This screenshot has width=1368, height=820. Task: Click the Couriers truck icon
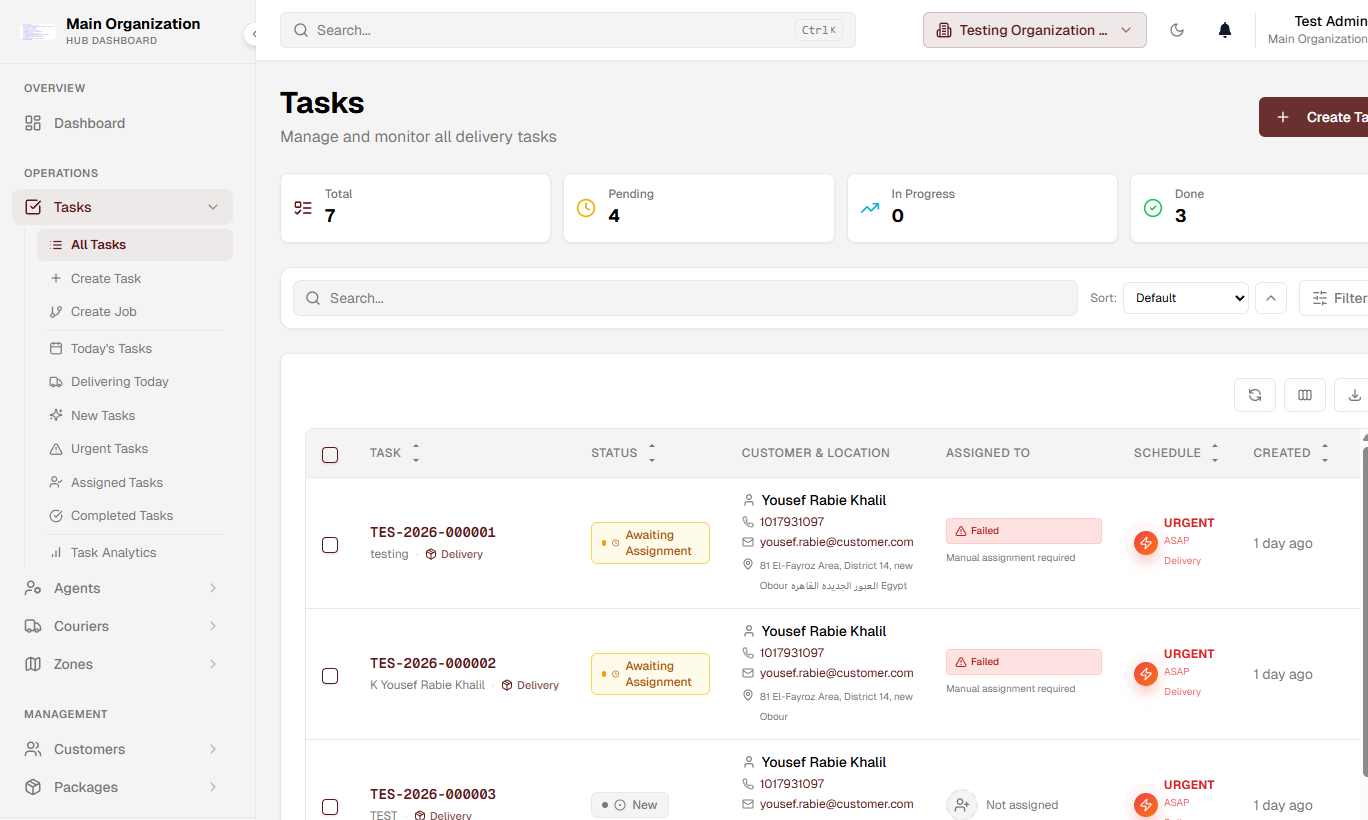[x=33, y=626]
